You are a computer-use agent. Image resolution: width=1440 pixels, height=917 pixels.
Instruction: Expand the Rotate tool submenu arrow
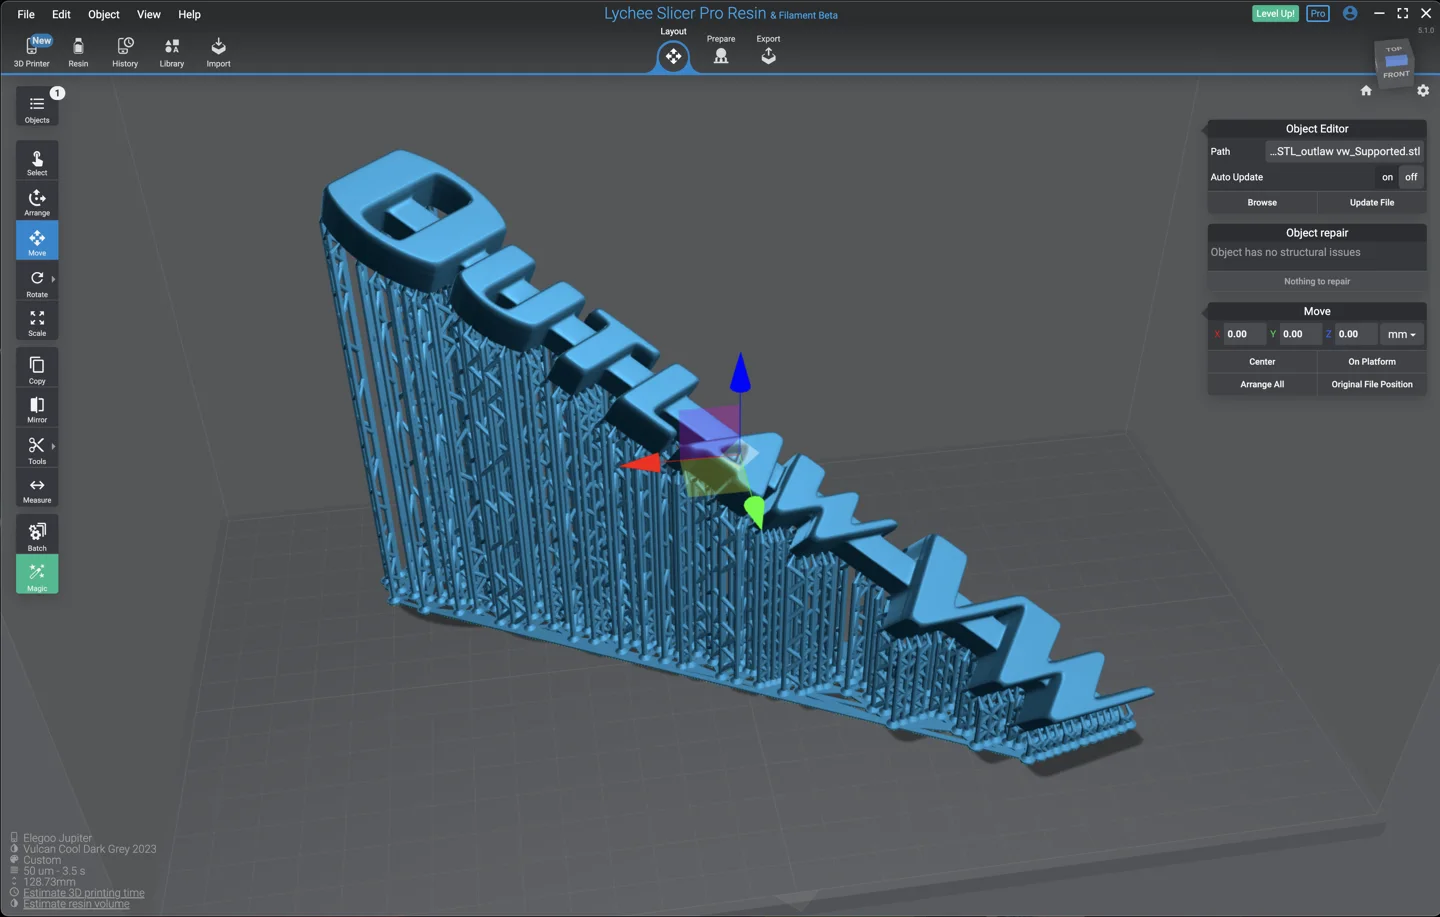tap(53, 280)
